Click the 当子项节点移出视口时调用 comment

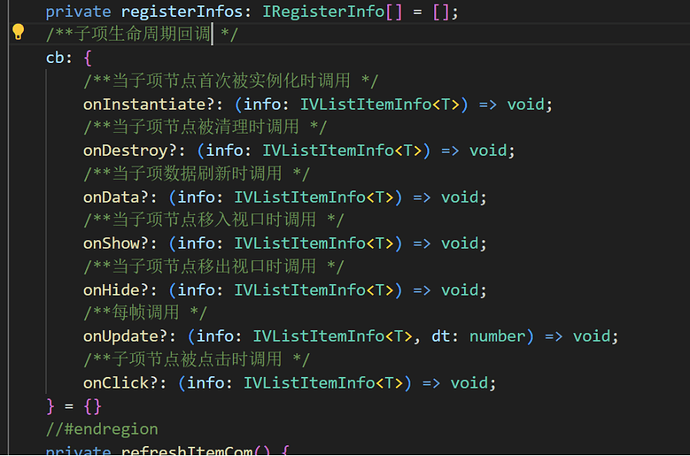pyautogui.click(x=213, y=267)
